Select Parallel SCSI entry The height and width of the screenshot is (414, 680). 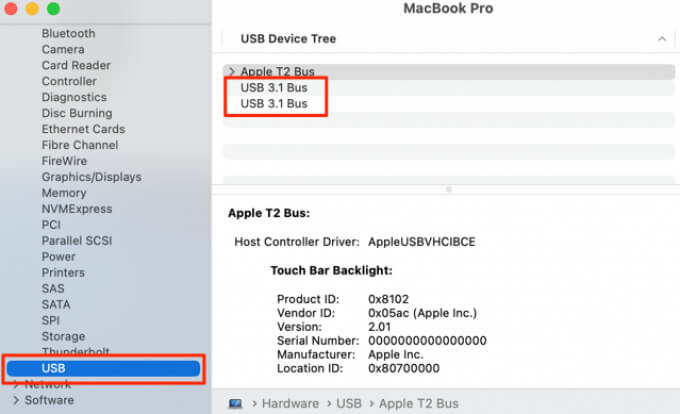tap(77, 241)
